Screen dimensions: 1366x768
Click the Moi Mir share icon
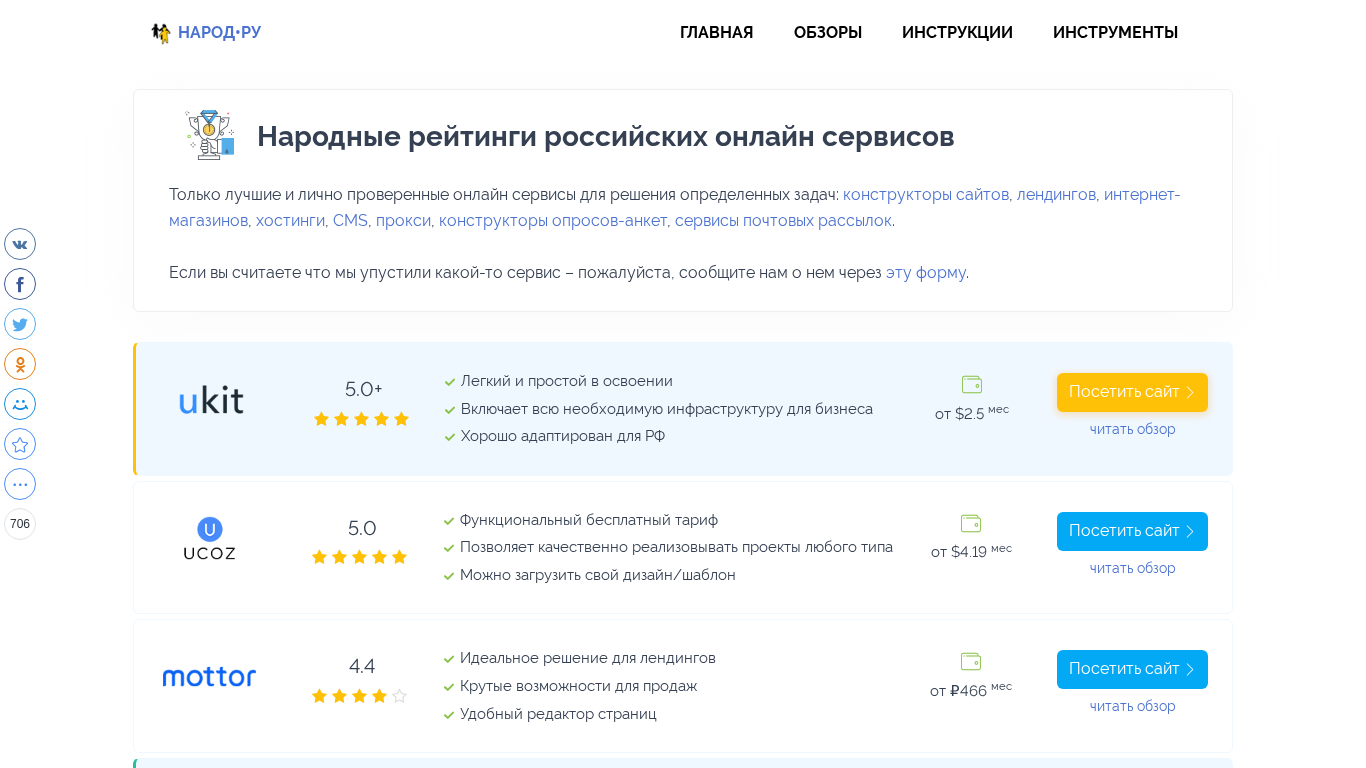pos(20,404)
